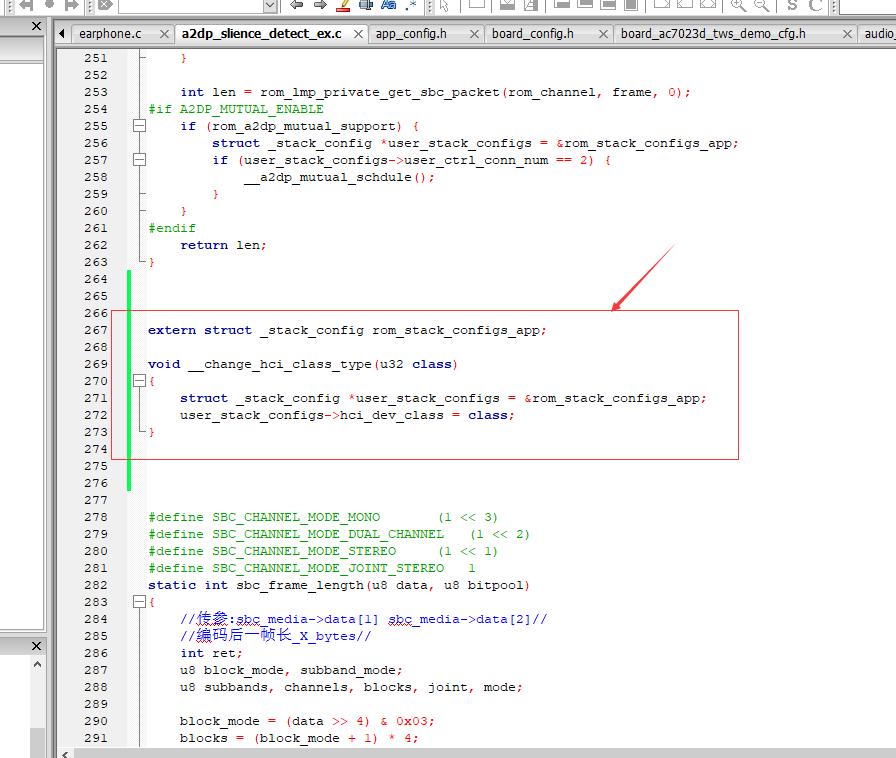
Task: Click the left panel scroll-up arrow
Action: (x=37, y=664)
